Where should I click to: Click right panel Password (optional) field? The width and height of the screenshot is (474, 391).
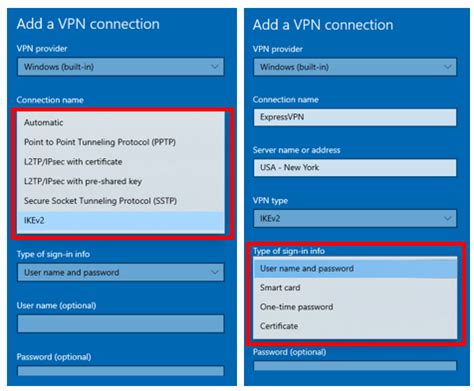pos(355,366)
